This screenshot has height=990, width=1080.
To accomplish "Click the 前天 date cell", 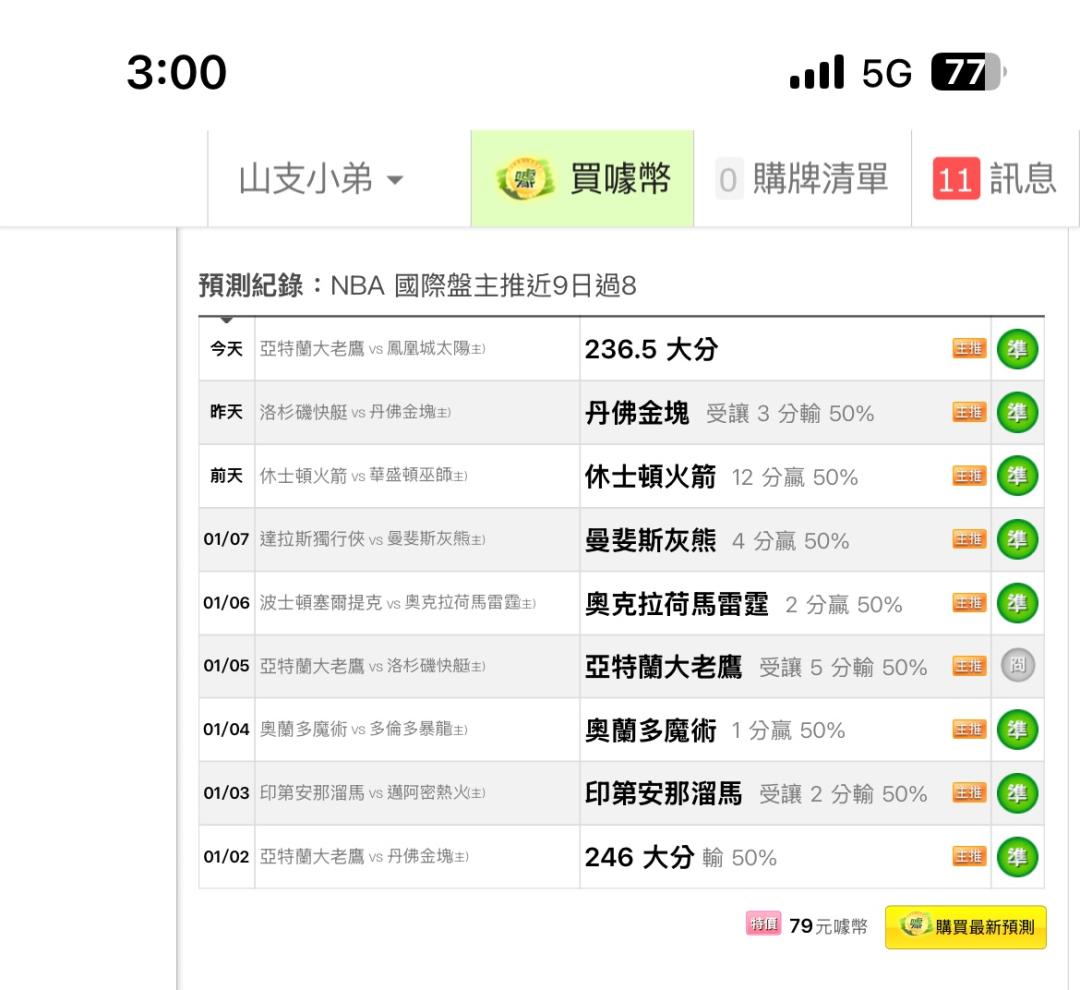I will (227, 475).
